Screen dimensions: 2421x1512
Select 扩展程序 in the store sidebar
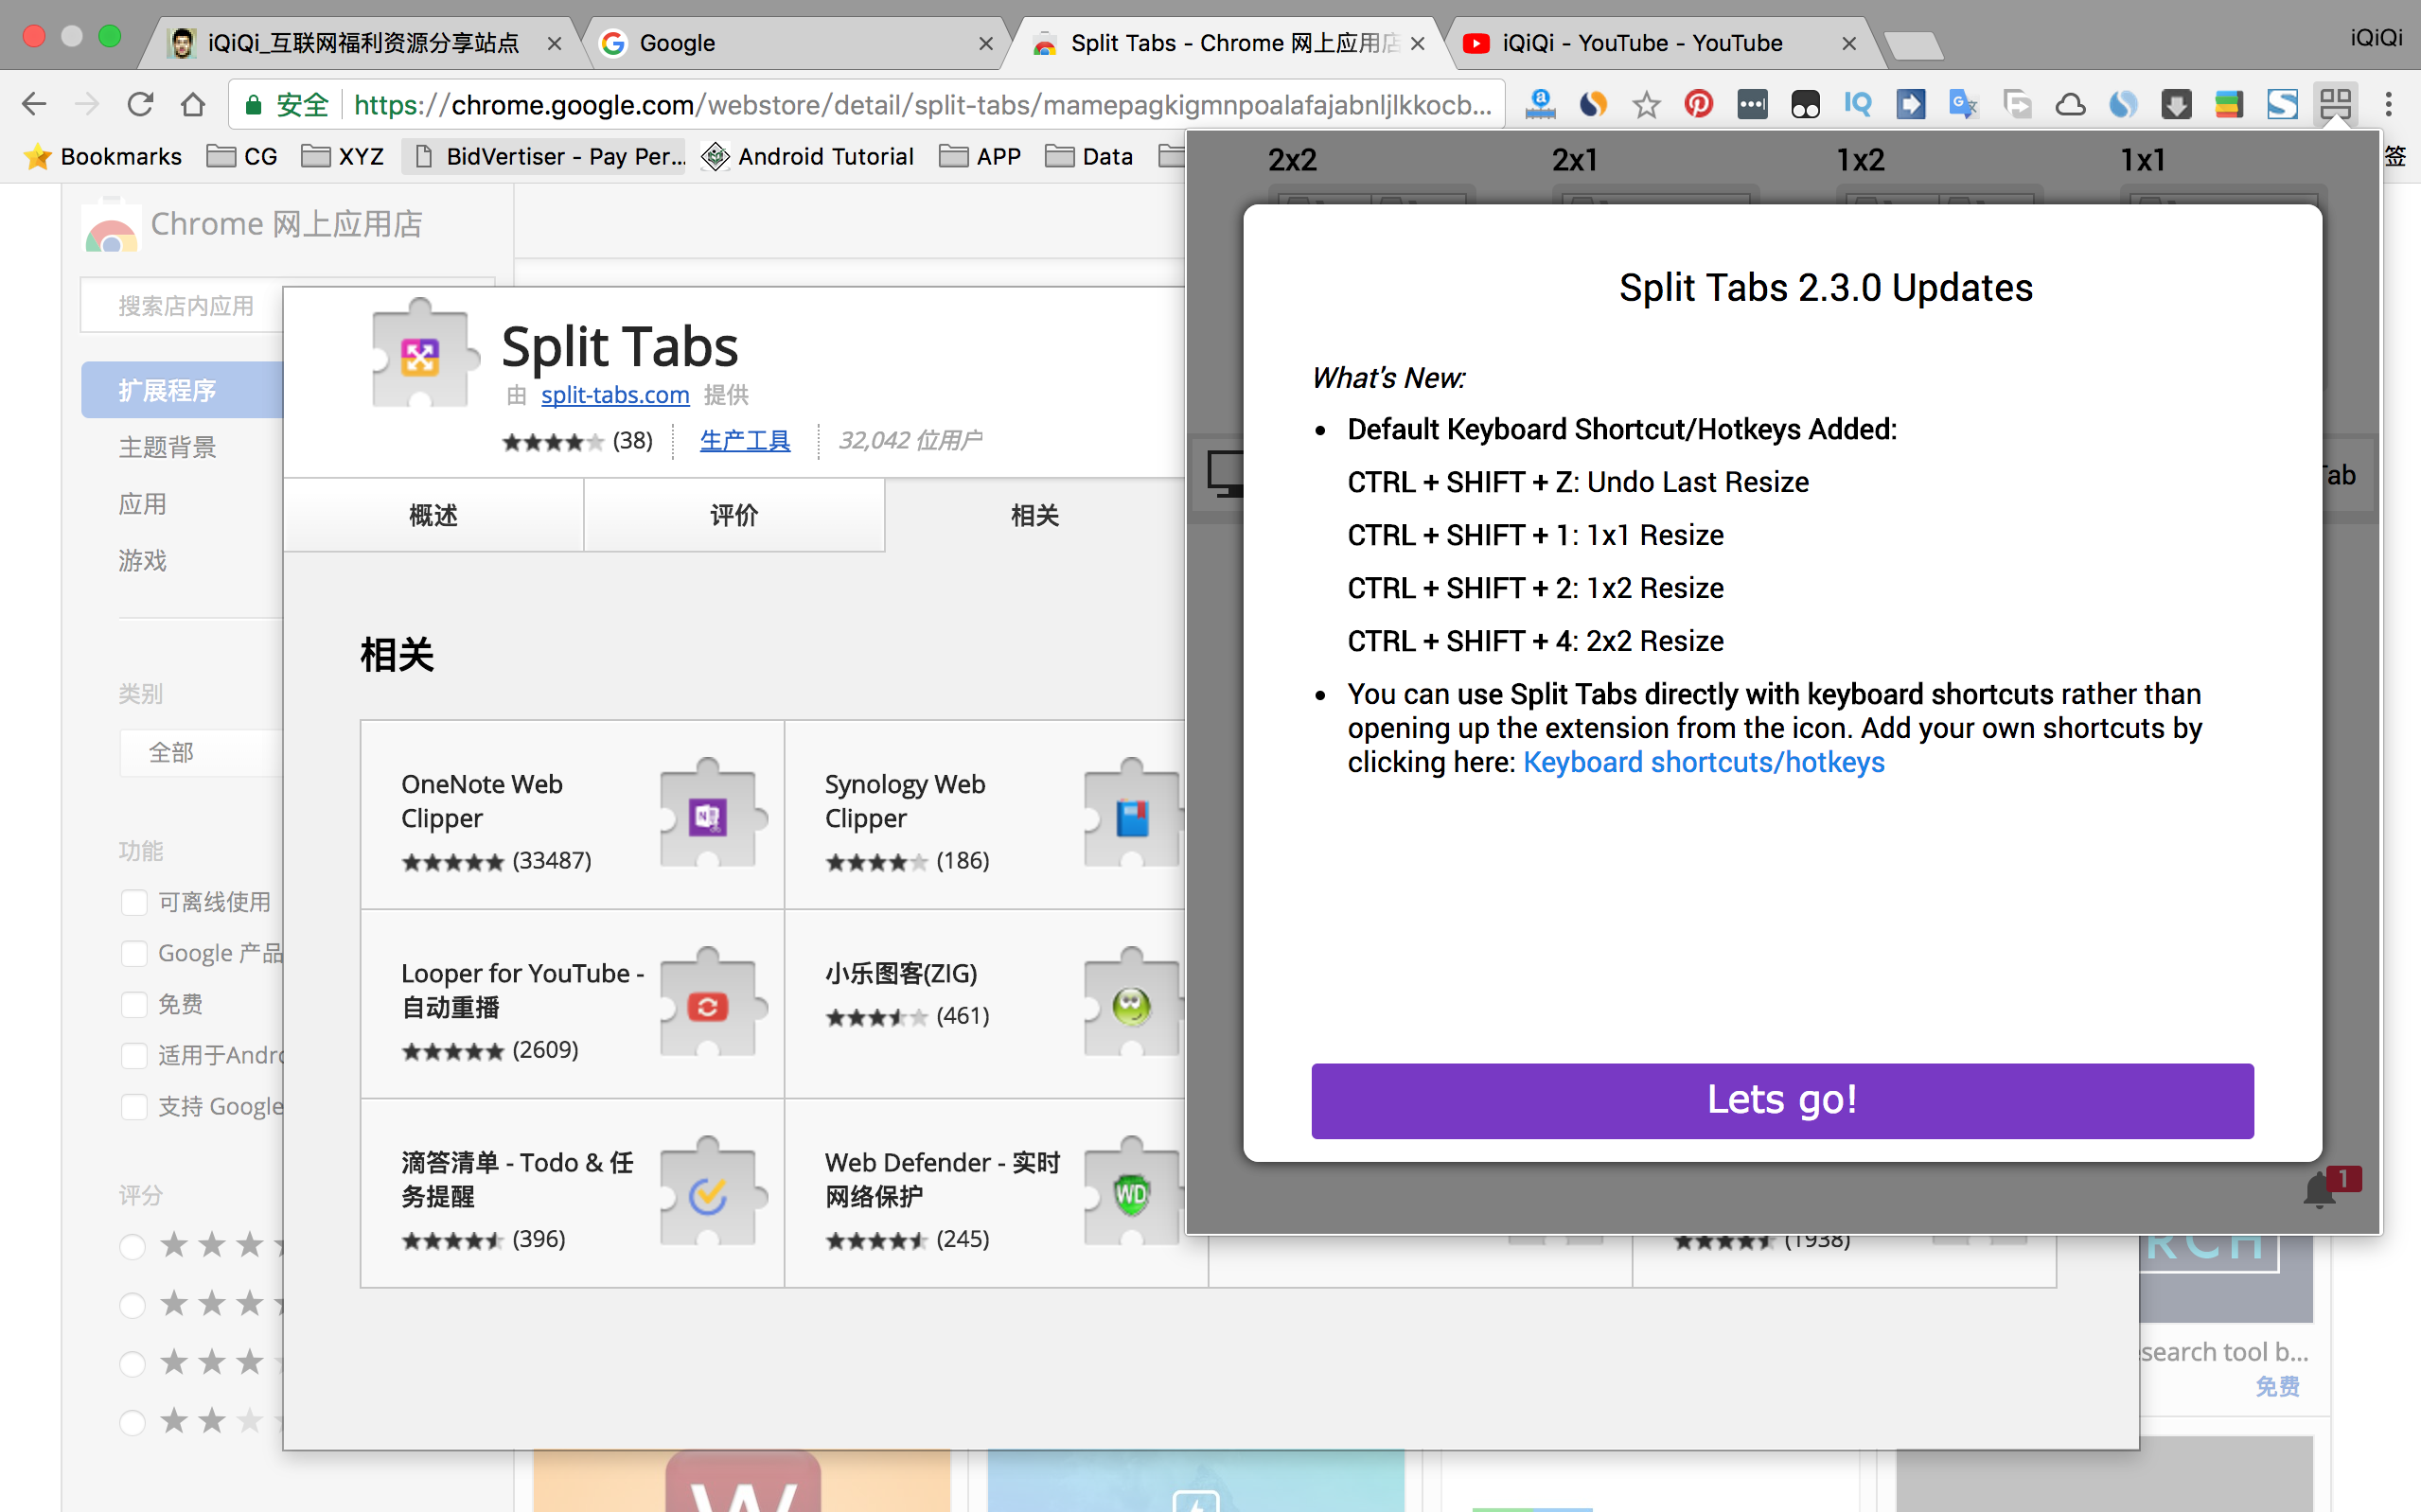(x=182, y=390)
